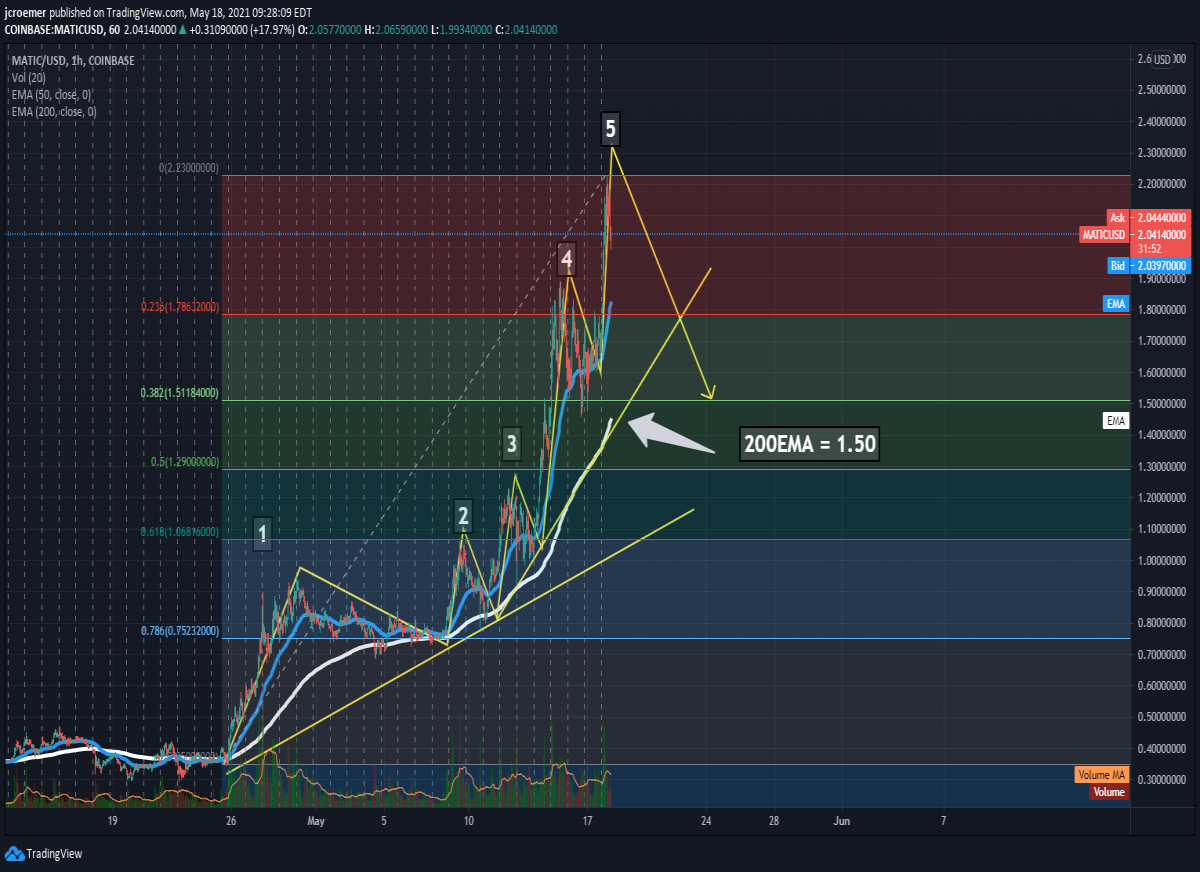The image size is (1200, 872).
Task: Click 0.50000000 on the price axis
Action: point(1164,717)
